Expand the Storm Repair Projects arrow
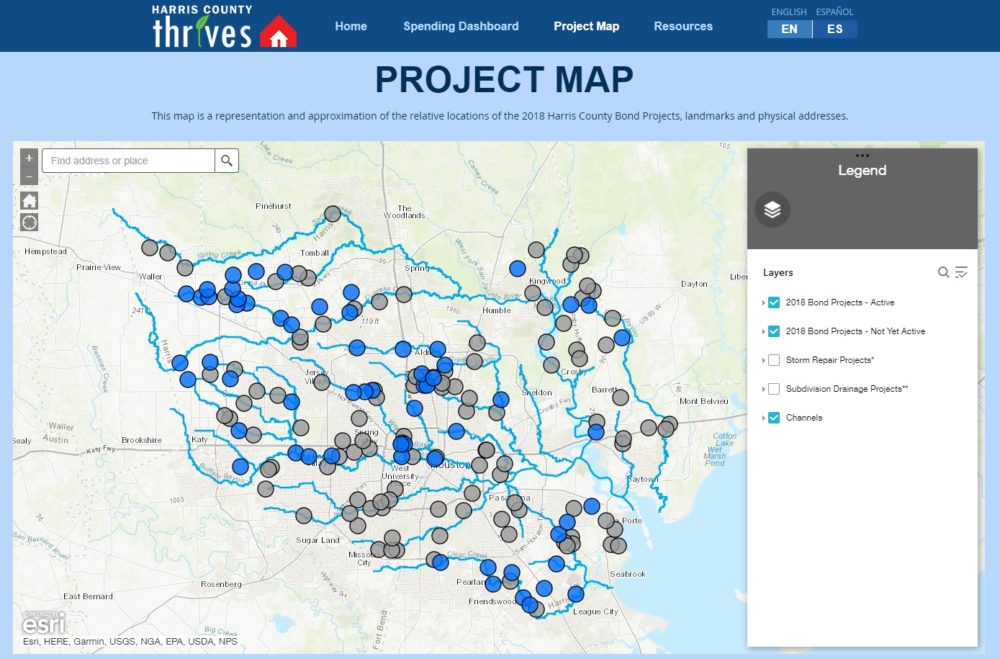 pyautogui.click(x=763, y=360)
